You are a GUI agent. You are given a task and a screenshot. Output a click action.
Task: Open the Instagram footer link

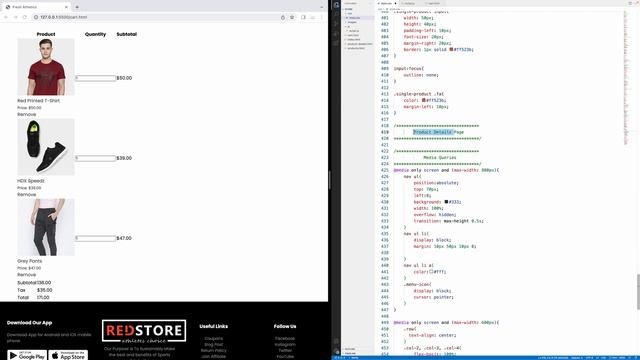tap(285, 344)
